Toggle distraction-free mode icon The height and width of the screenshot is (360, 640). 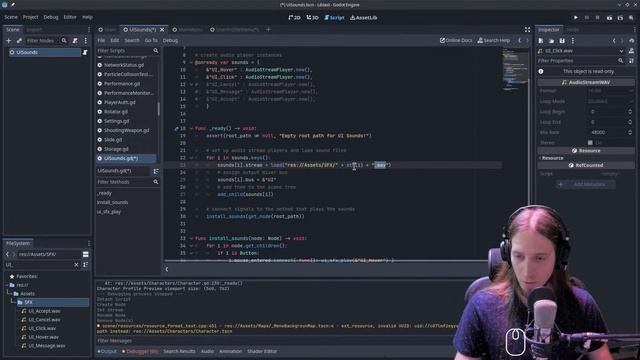point(527,29)
